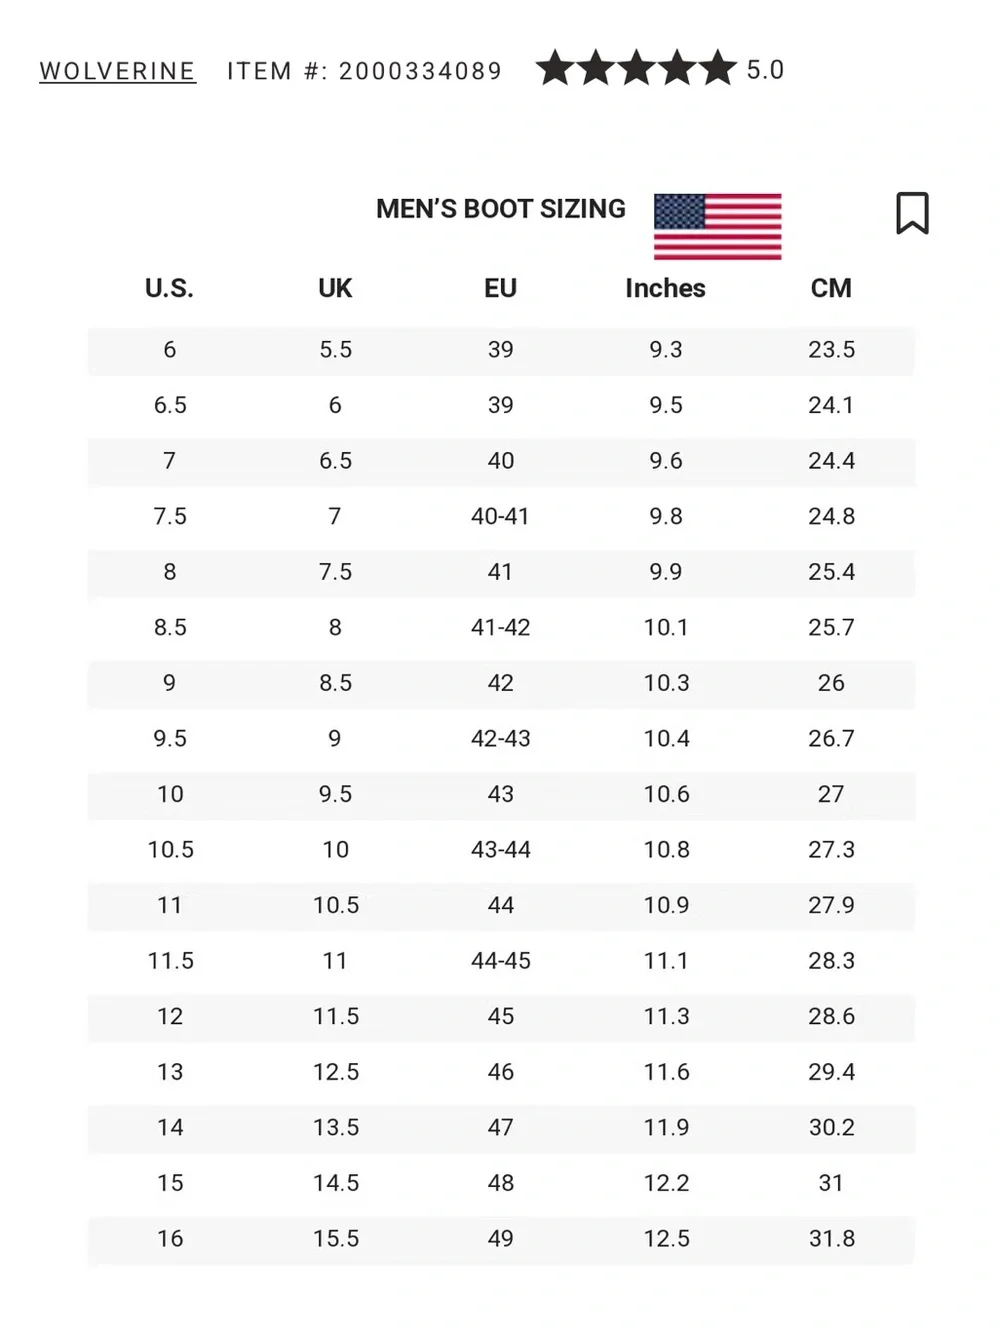Click the EU column header
The width and height of the screenshot is (1000, 1333).
coord(500,288)
